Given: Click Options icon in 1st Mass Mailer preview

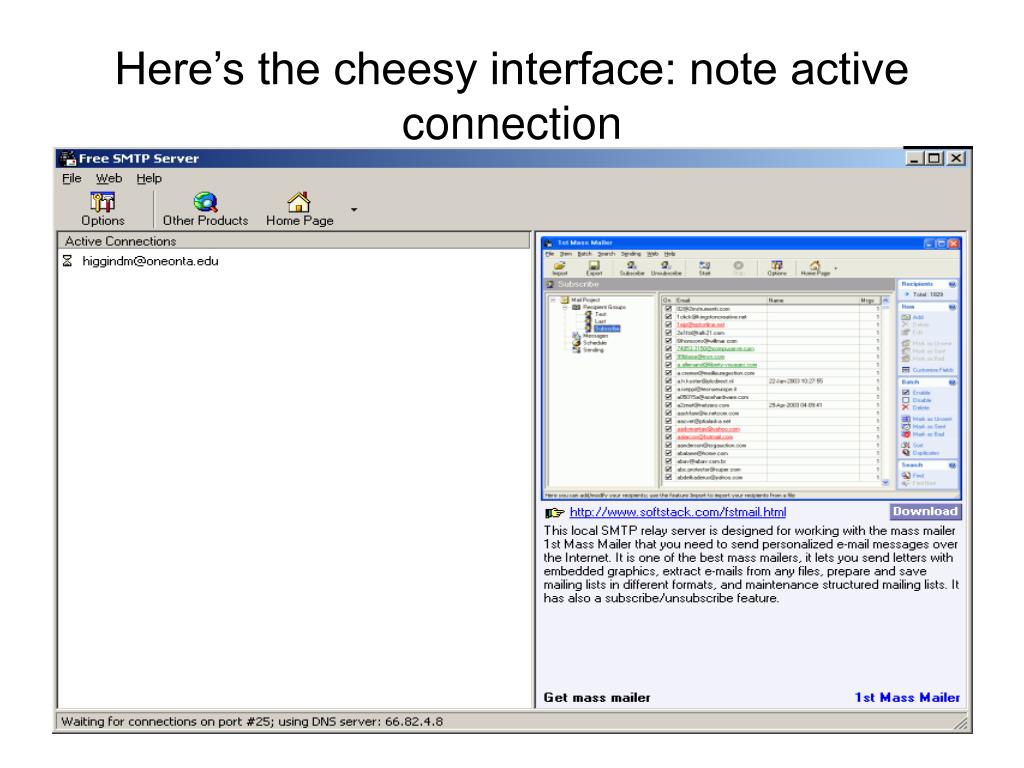Looking at the screenshot, I should click(x=776, y=265).
